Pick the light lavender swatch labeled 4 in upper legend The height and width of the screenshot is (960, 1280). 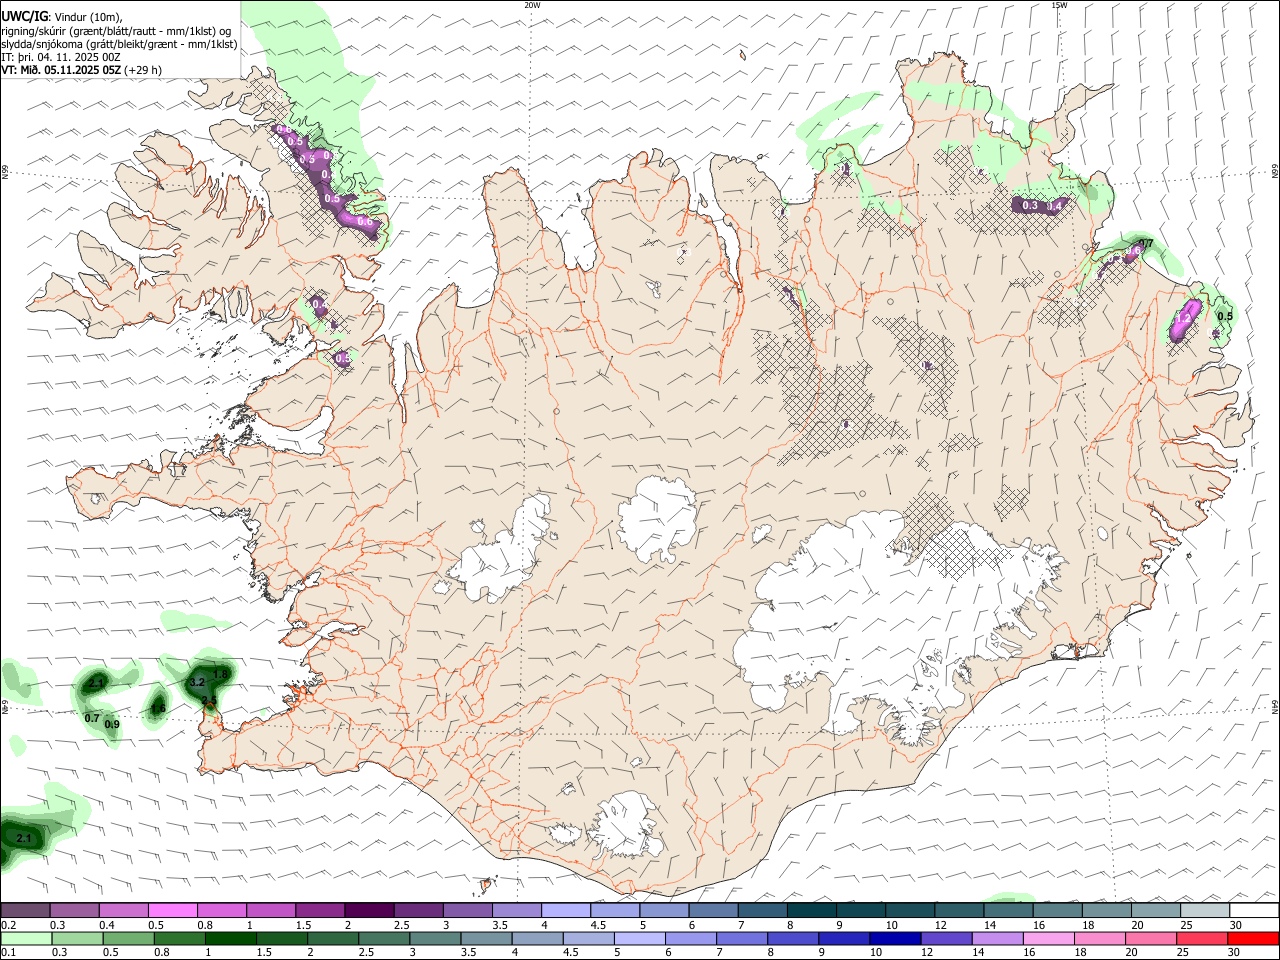click(x=565, y=911)
